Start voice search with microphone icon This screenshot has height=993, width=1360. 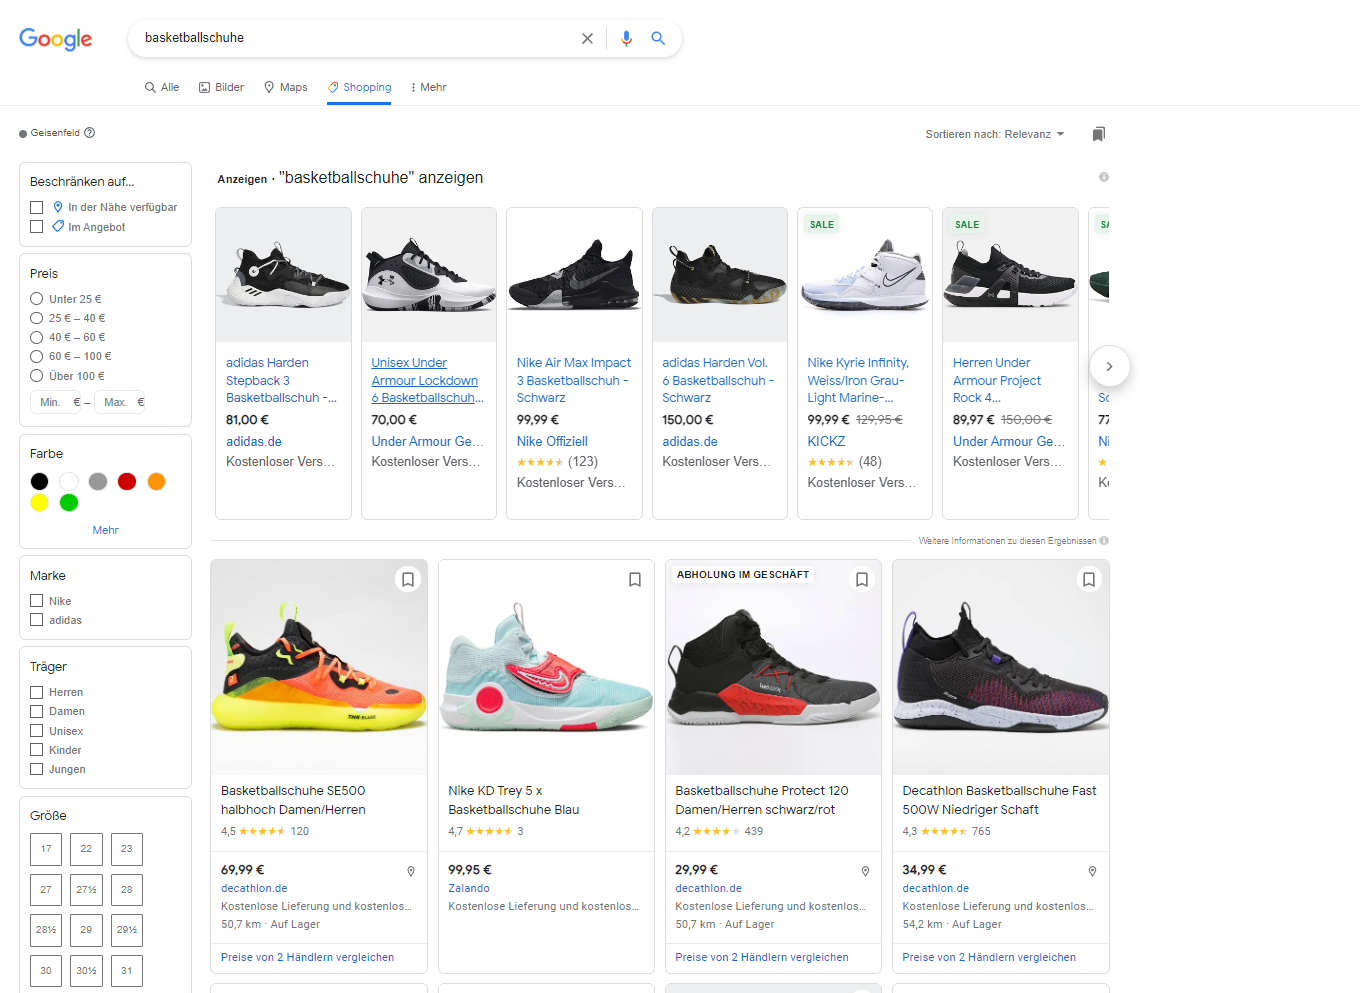pyautogui.click(x=626, y=38)
